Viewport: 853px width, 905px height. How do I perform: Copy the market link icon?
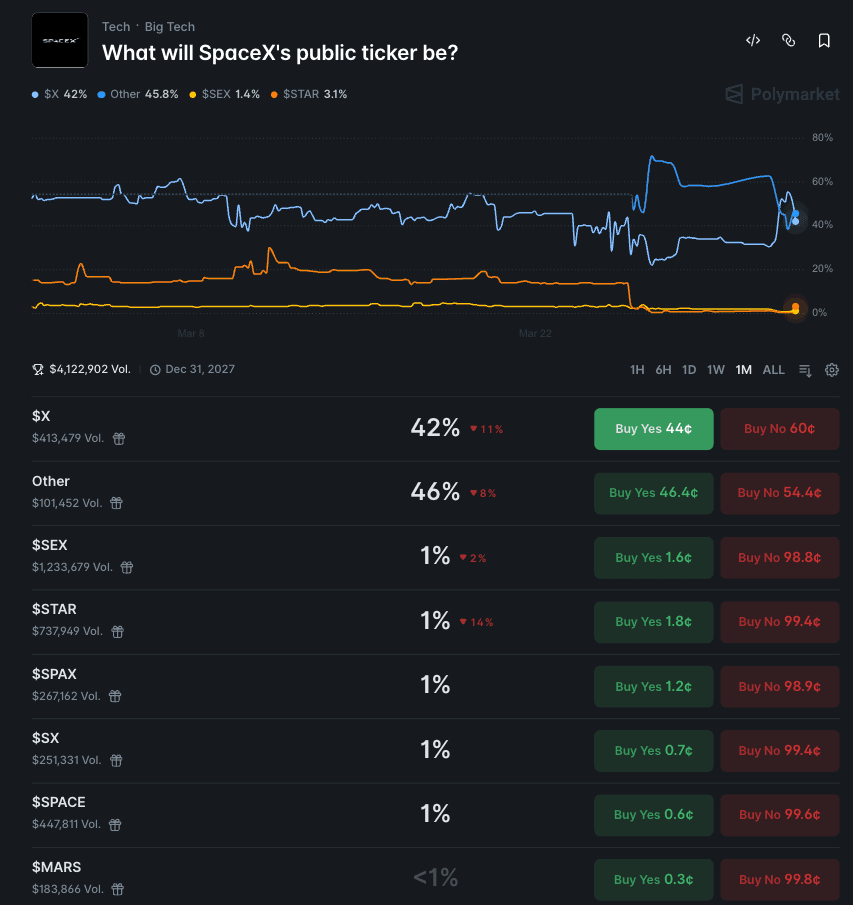tap(788, 41)
